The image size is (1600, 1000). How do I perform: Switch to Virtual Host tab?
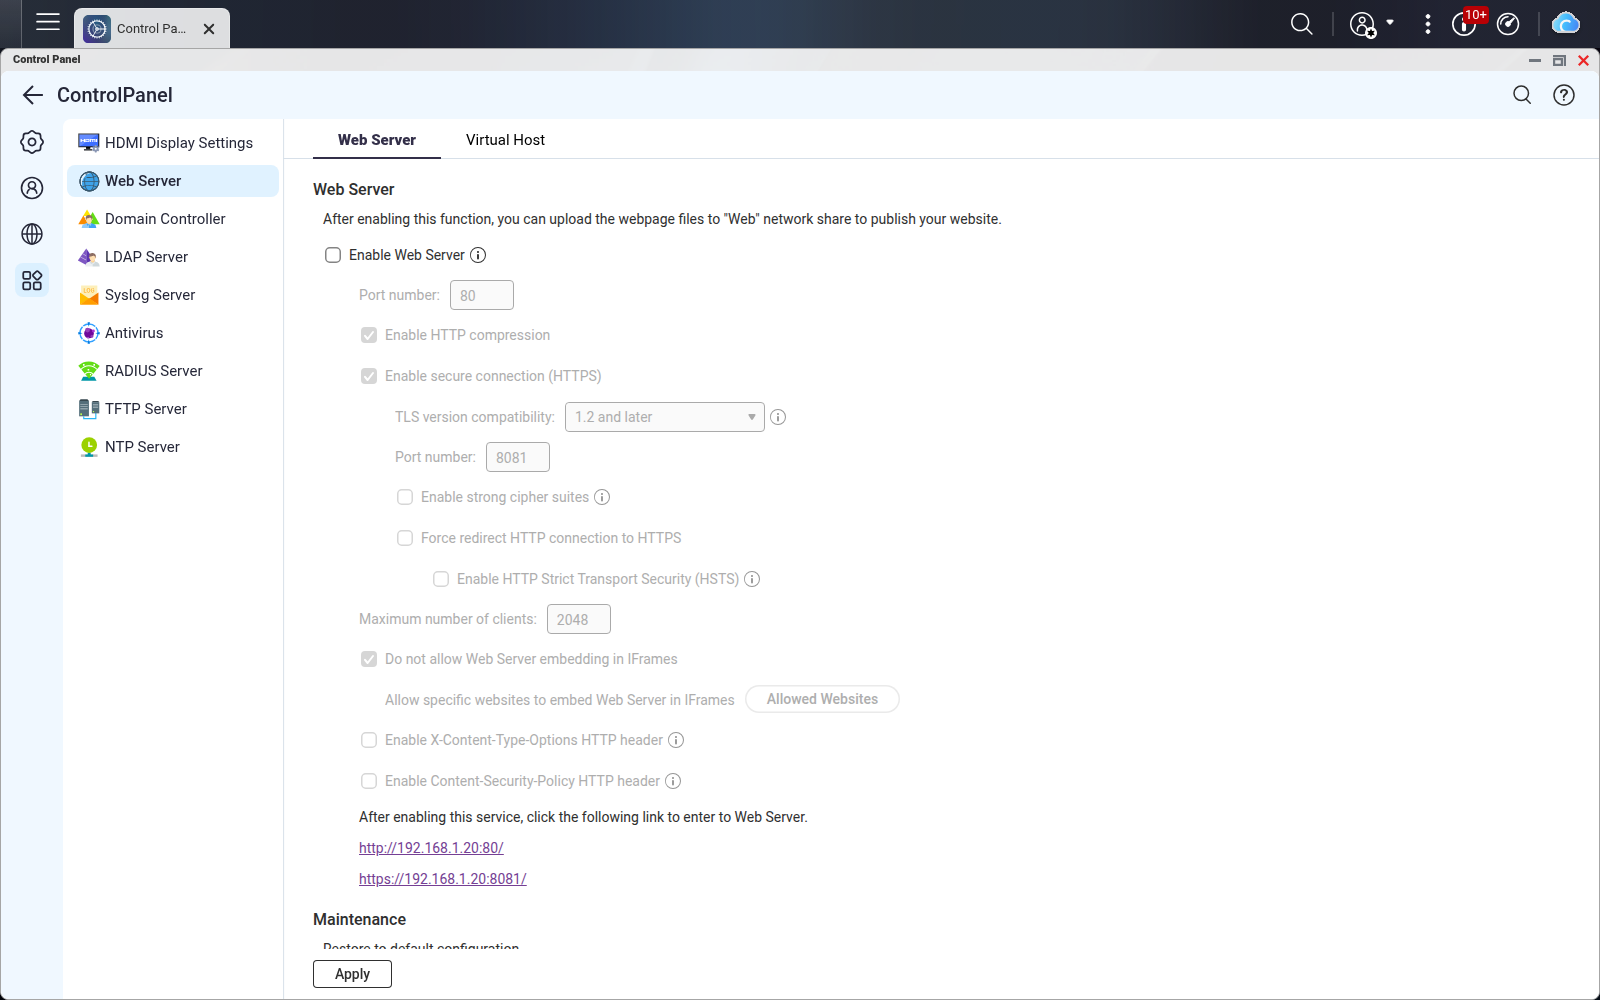point(505,140)
